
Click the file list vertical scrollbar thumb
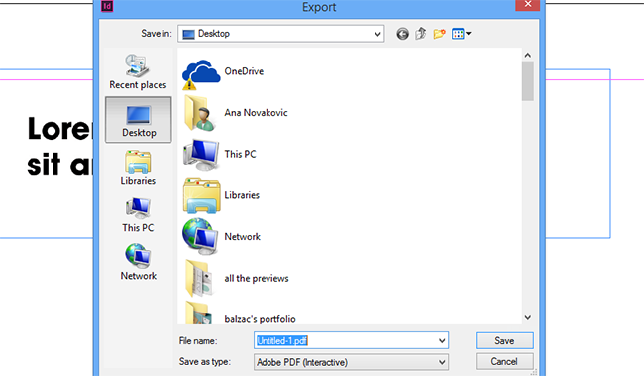pos(528,81)
